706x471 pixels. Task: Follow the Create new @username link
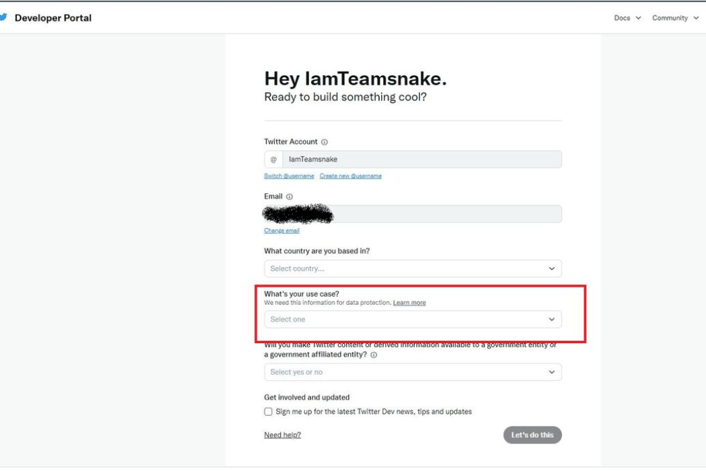point(351,176)
